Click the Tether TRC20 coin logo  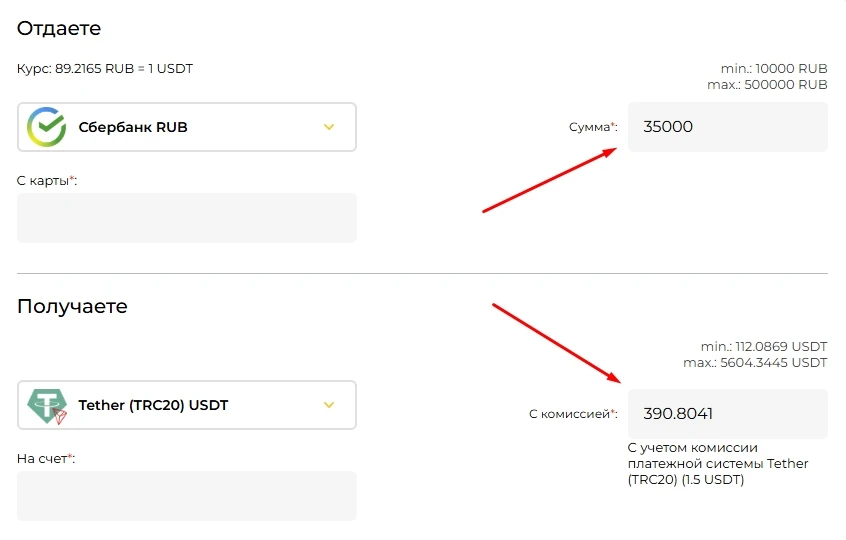click(47, 406)
